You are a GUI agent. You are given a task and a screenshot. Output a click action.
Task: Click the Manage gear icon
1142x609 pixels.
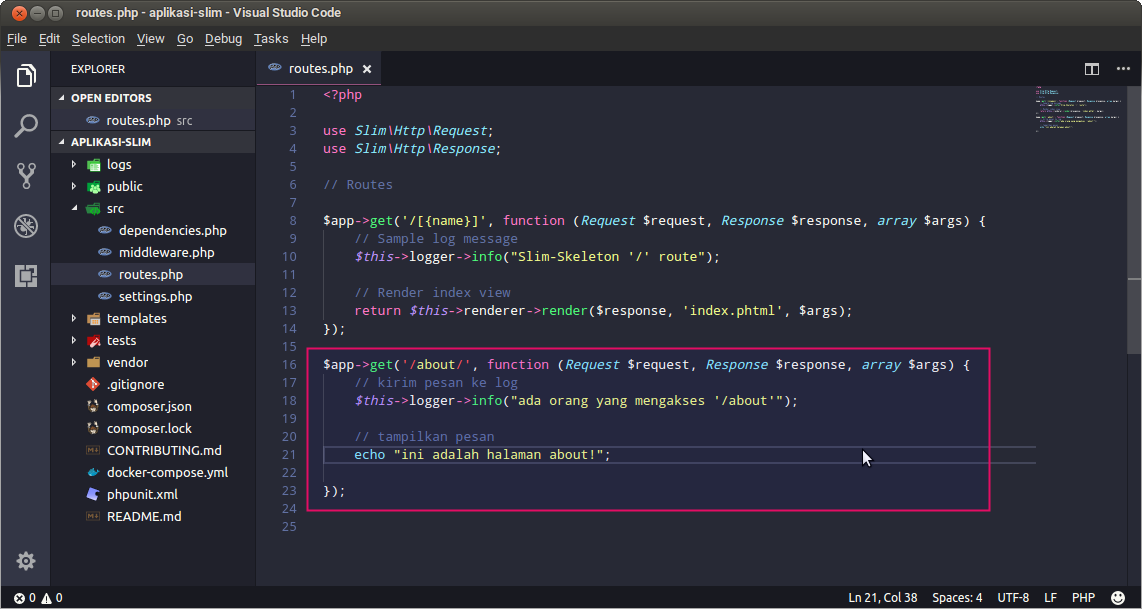[x=26, y=561]
